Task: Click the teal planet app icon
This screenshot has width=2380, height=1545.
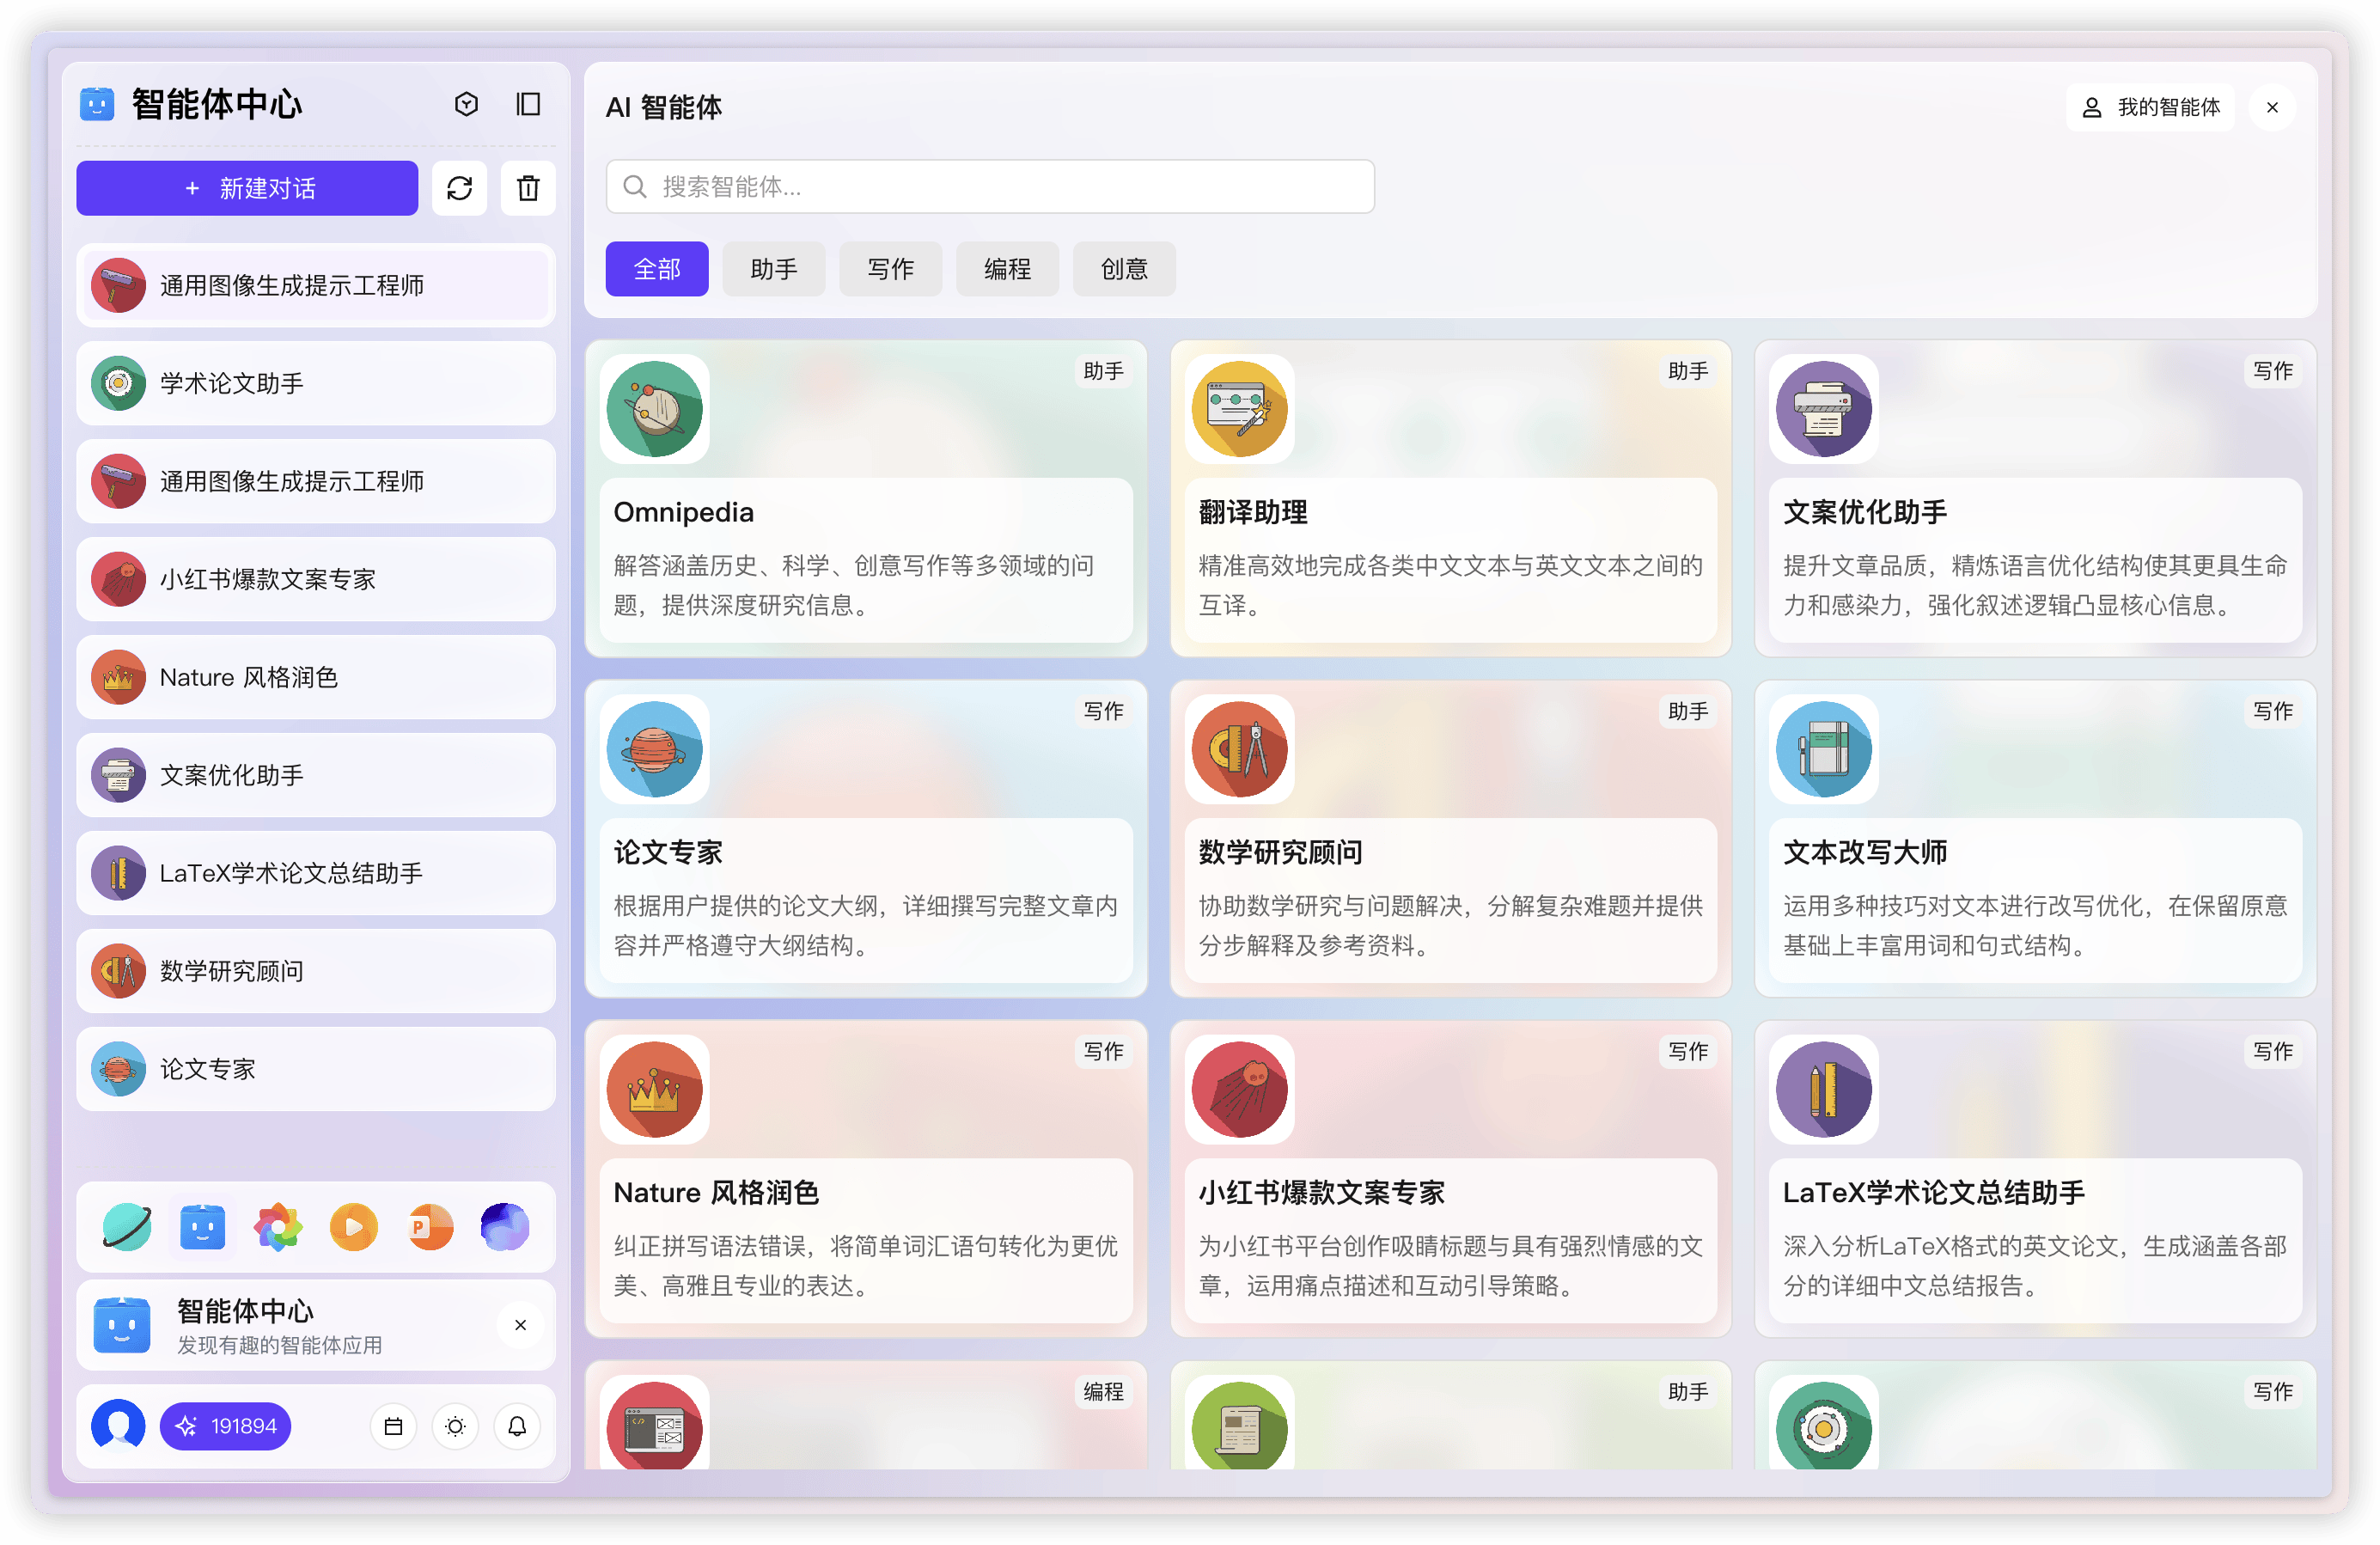Action: coord(127,1227)
